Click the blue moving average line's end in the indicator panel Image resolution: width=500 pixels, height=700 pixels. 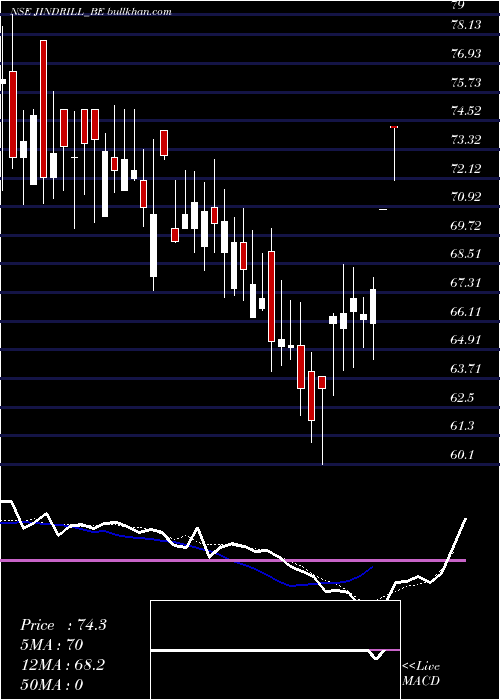click(x=372, y=567)
